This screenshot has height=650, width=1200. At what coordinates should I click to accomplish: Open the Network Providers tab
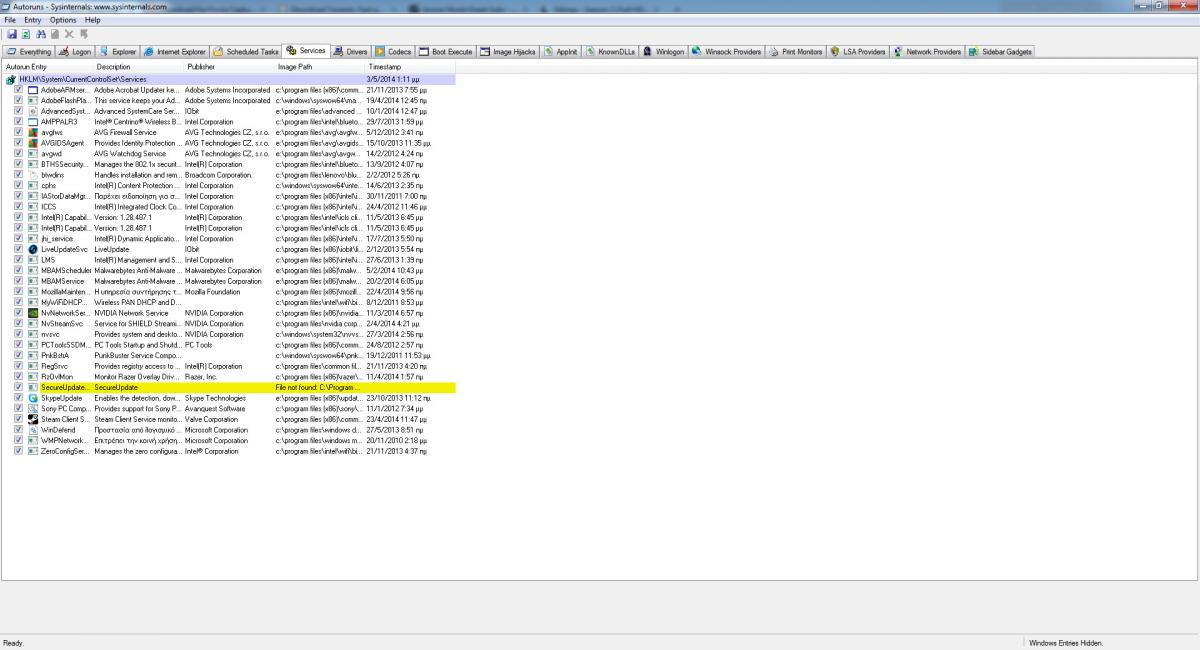pyautogui.click(x=928, y=51)
